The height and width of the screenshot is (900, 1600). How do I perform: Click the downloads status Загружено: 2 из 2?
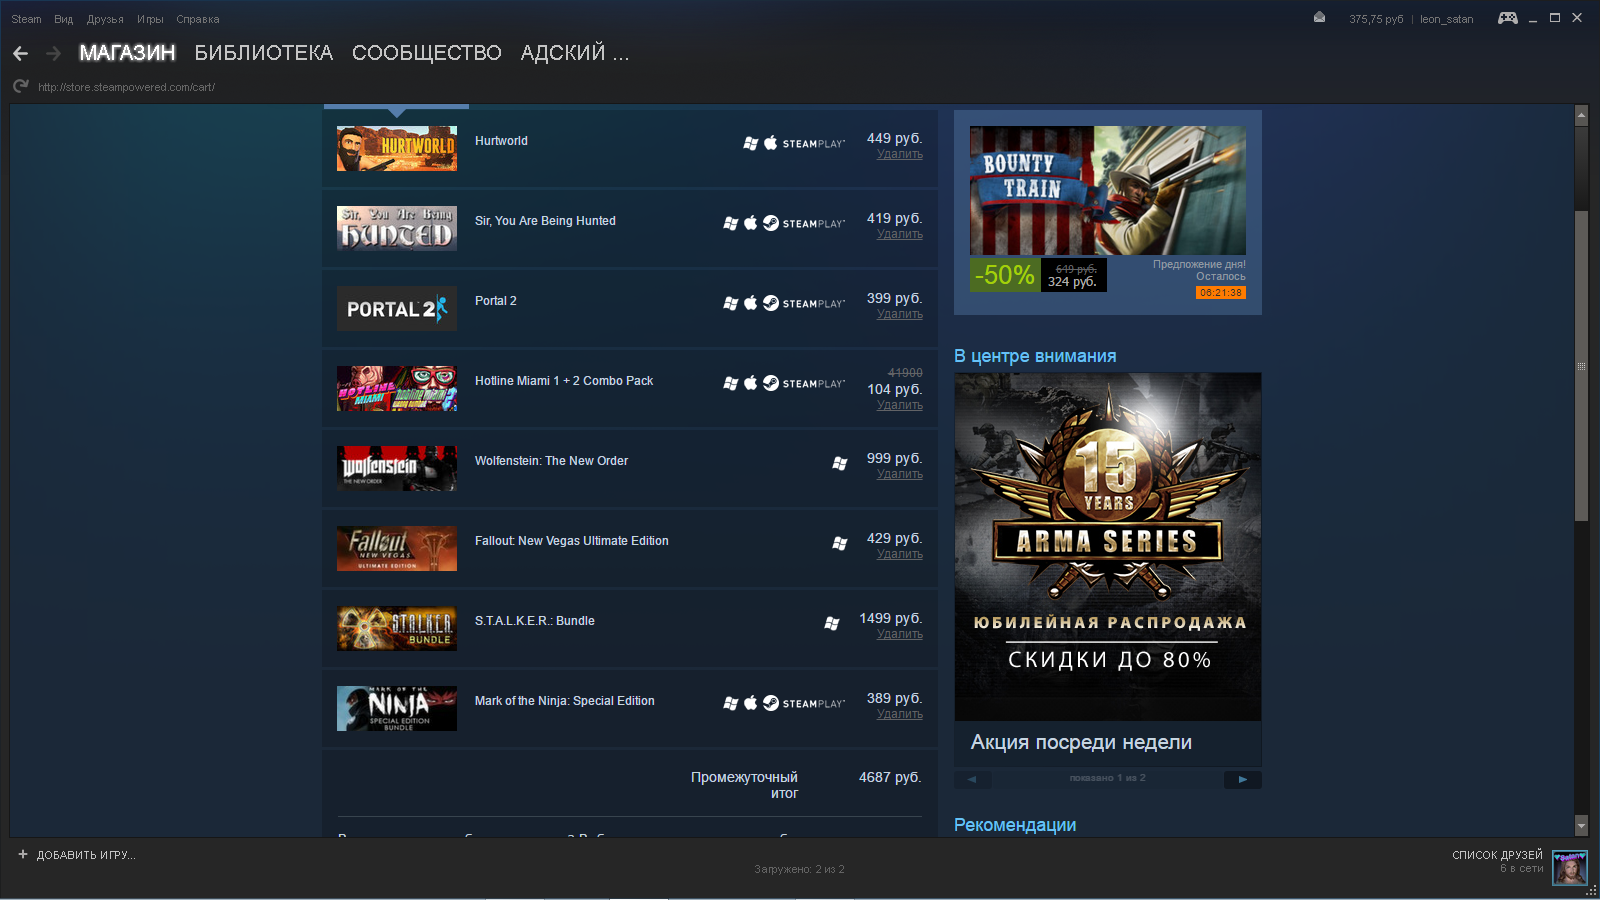[800, 869]
